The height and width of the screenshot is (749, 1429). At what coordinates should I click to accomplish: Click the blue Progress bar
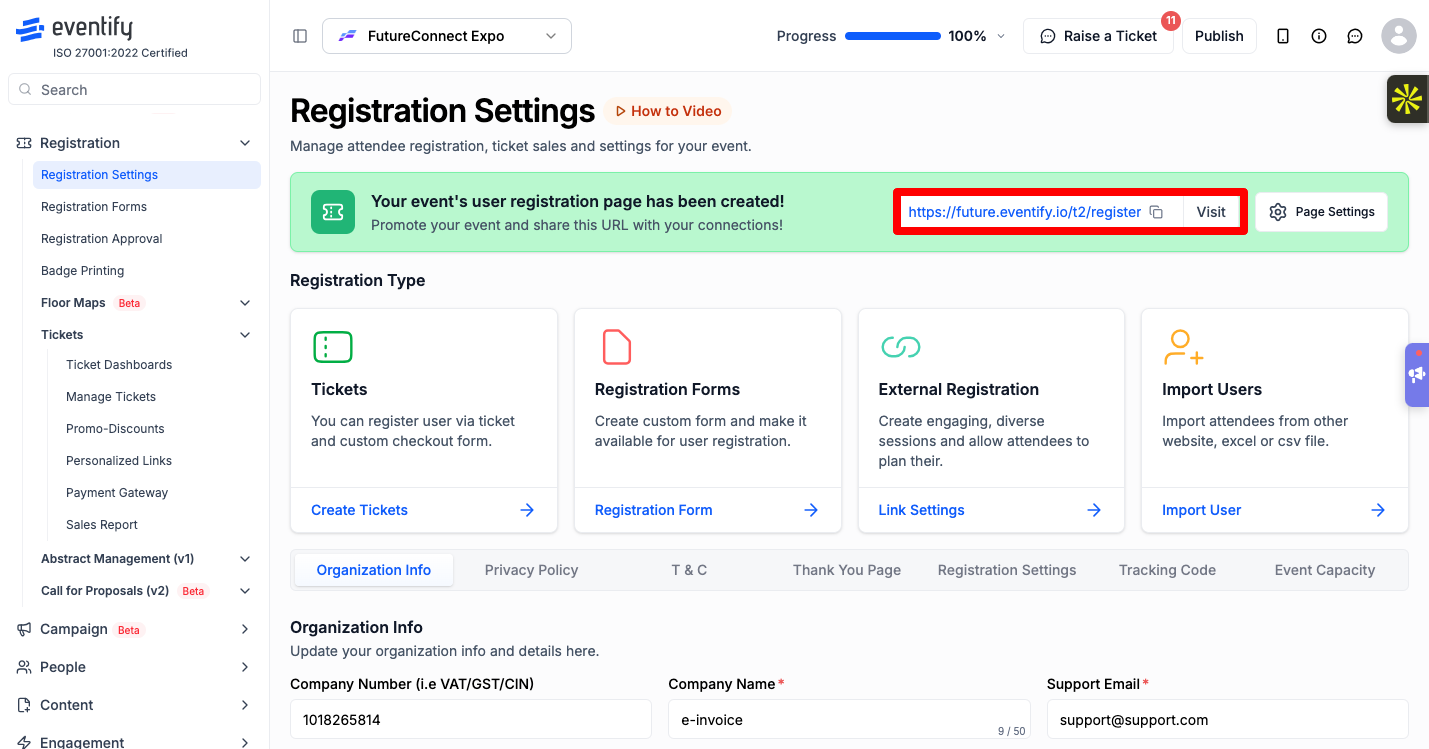[892, 36]
